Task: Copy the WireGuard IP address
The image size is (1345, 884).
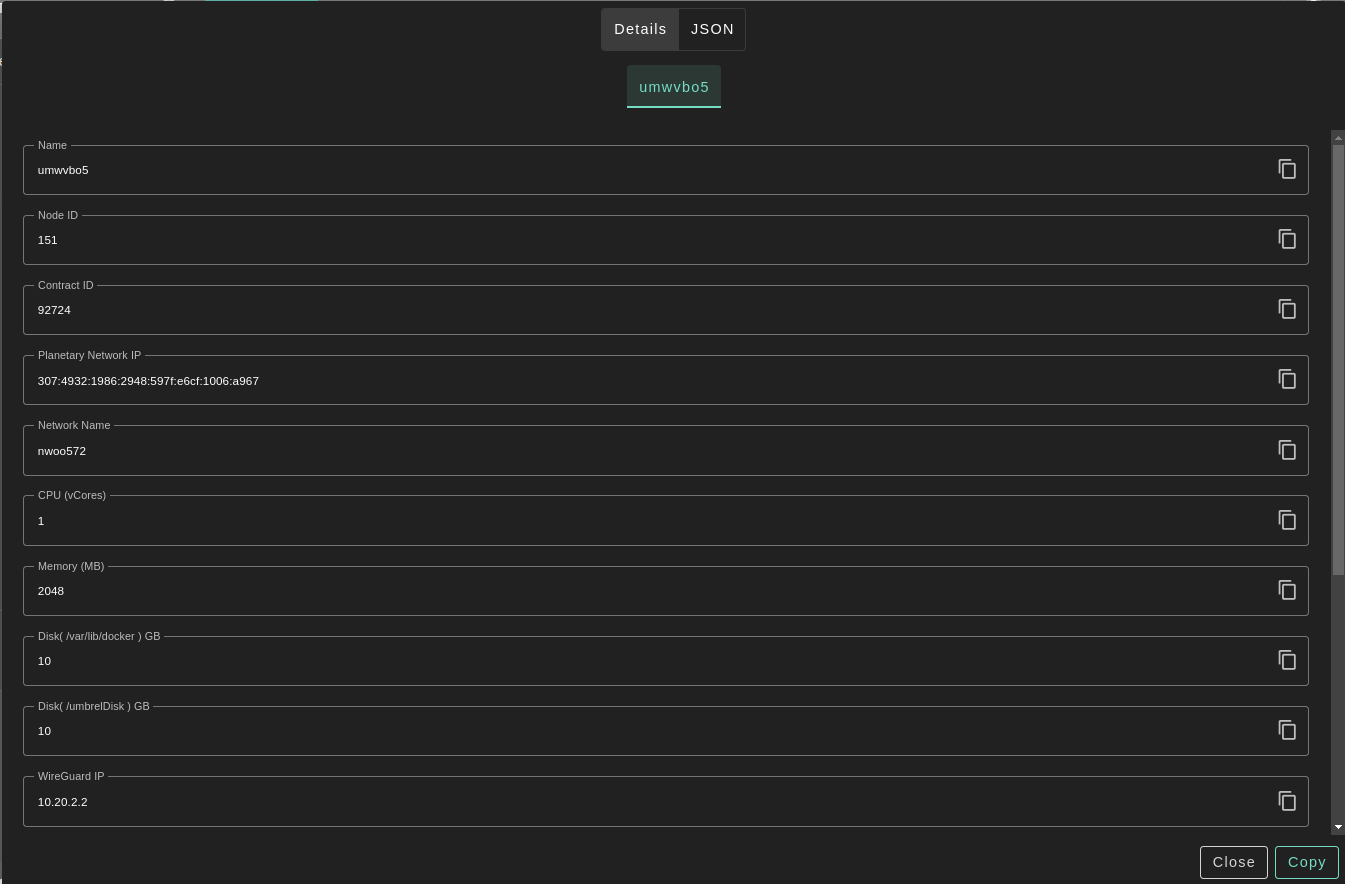Action: (1287, 801)
